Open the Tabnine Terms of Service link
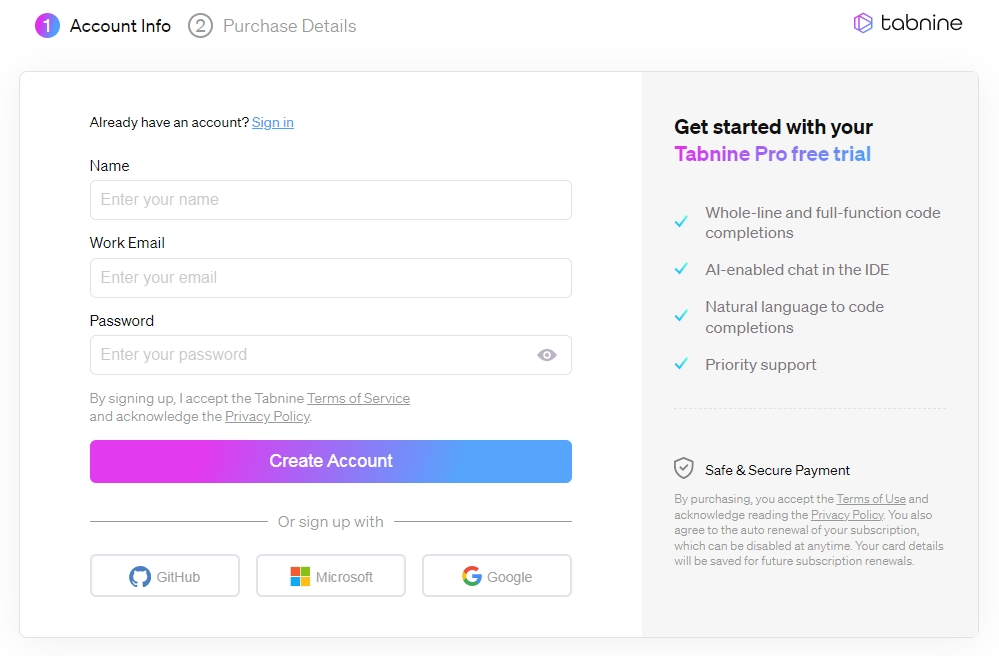Viewport: 999px width, 656px height. click(358, 398)
